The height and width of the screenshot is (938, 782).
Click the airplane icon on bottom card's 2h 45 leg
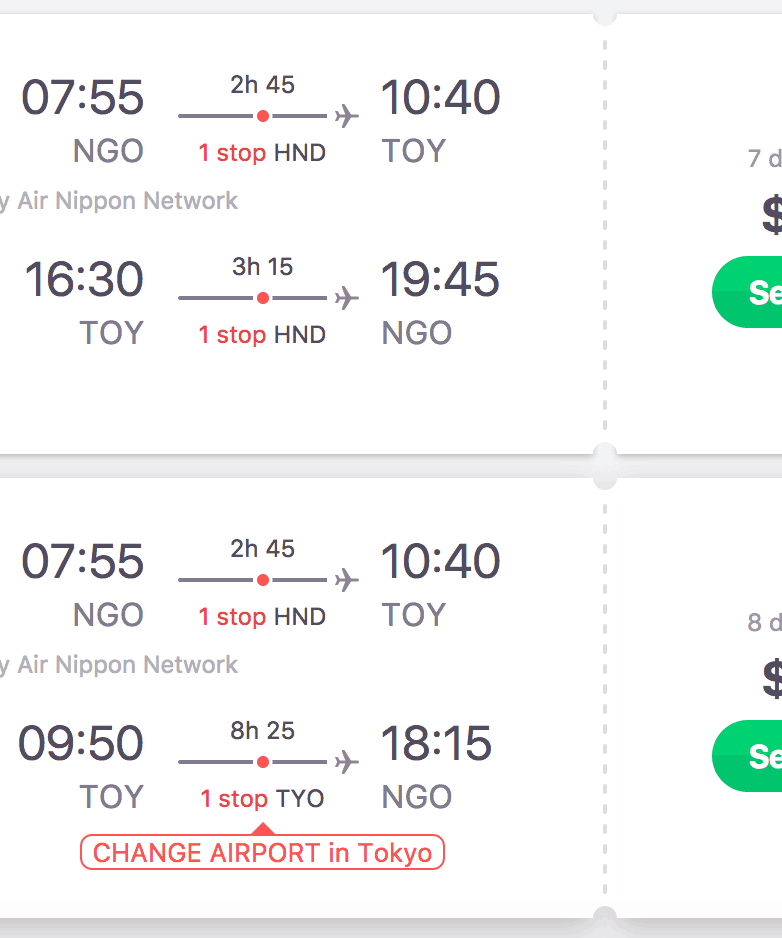346,580
